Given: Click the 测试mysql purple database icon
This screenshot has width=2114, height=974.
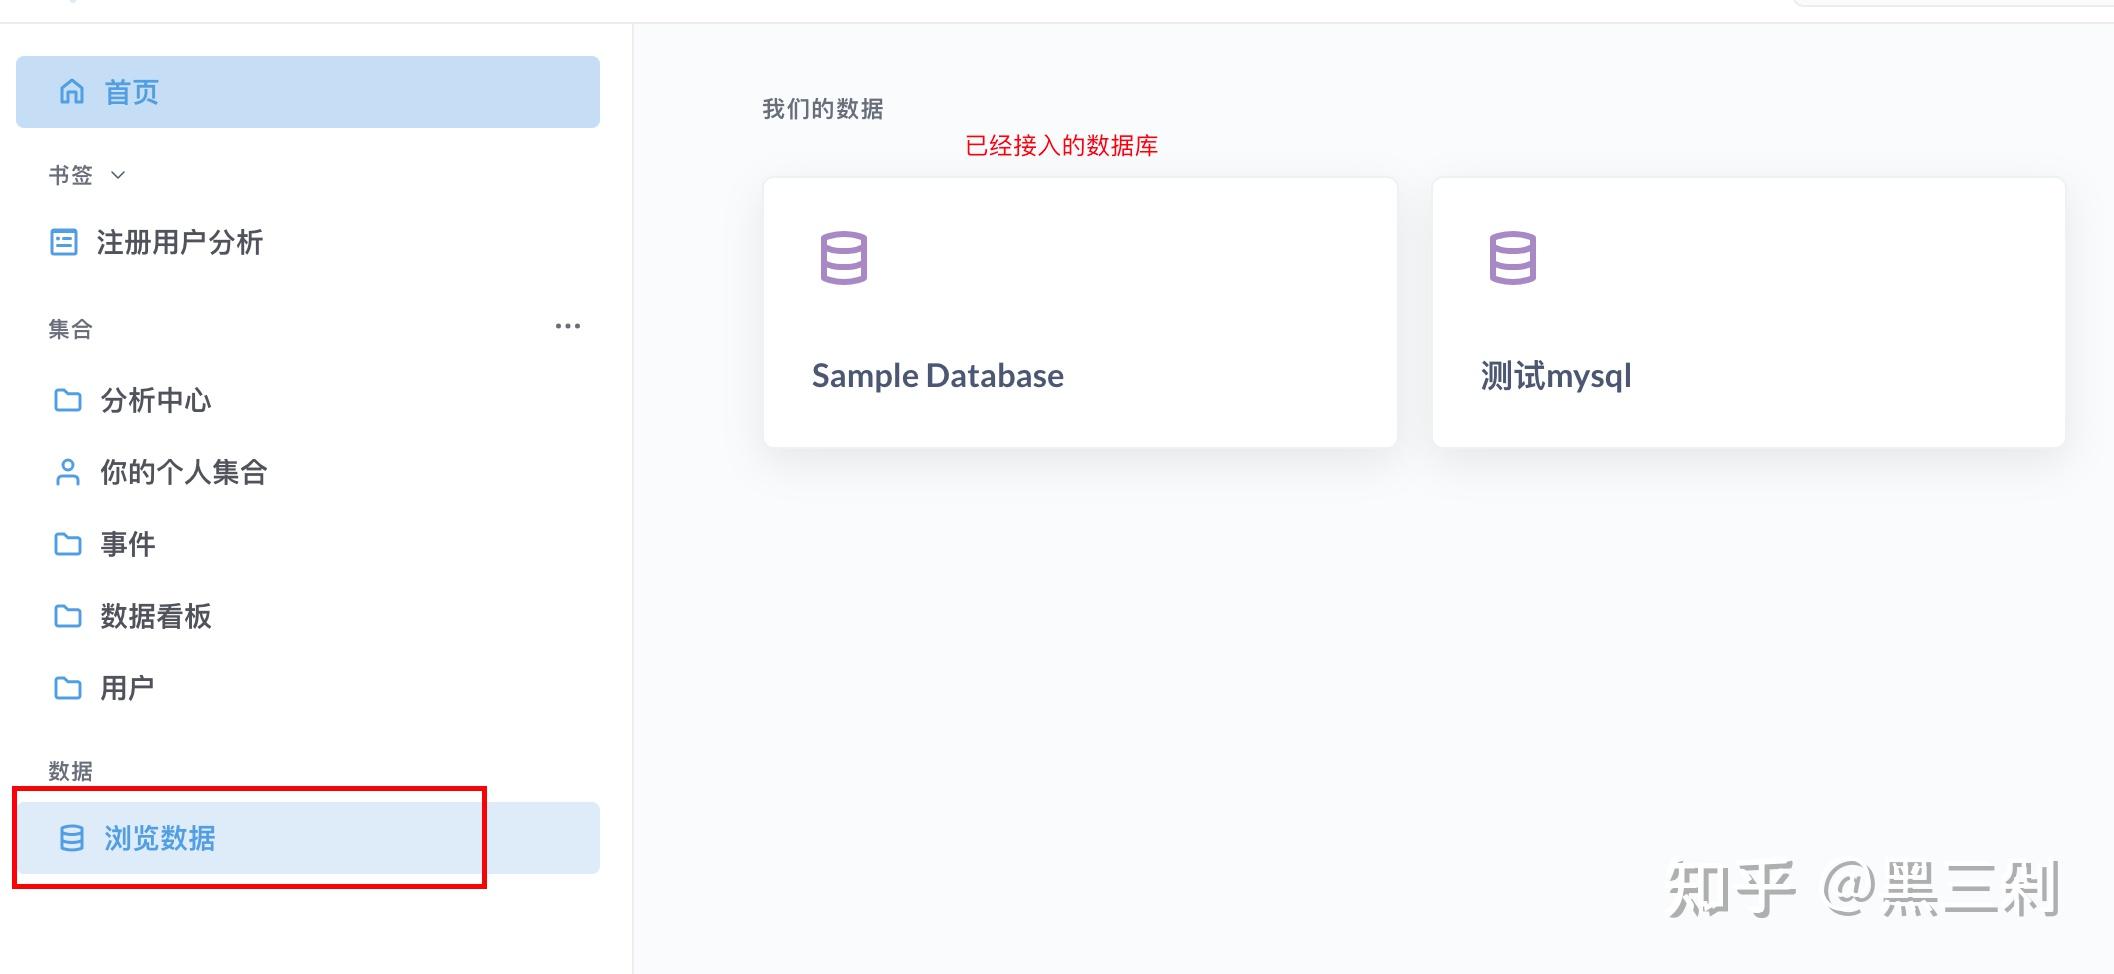Looking at the screenshot, I should point(1512,258).
